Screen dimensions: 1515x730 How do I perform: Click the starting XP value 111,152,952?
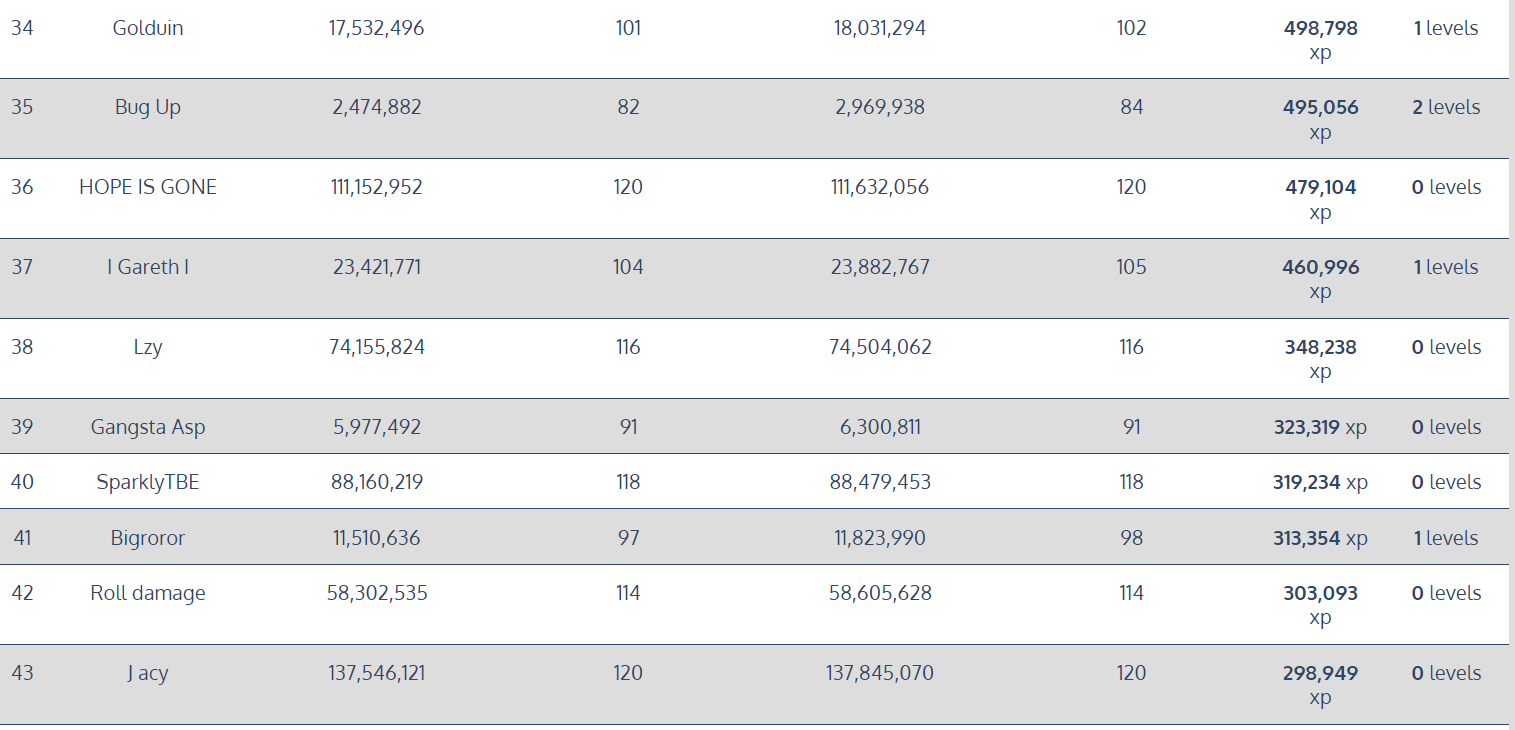(x=377, y=187)
